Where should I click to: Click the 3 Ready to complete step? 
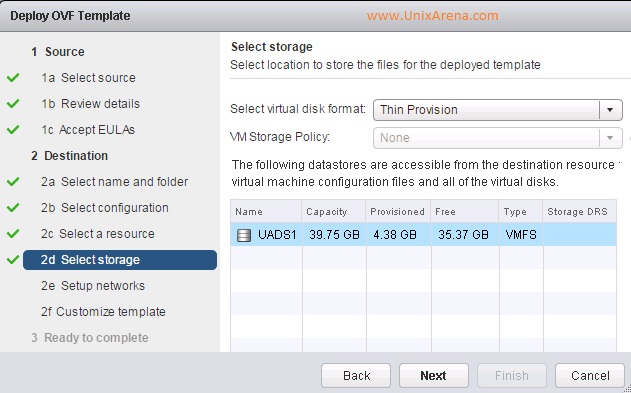tap(90, 337)
